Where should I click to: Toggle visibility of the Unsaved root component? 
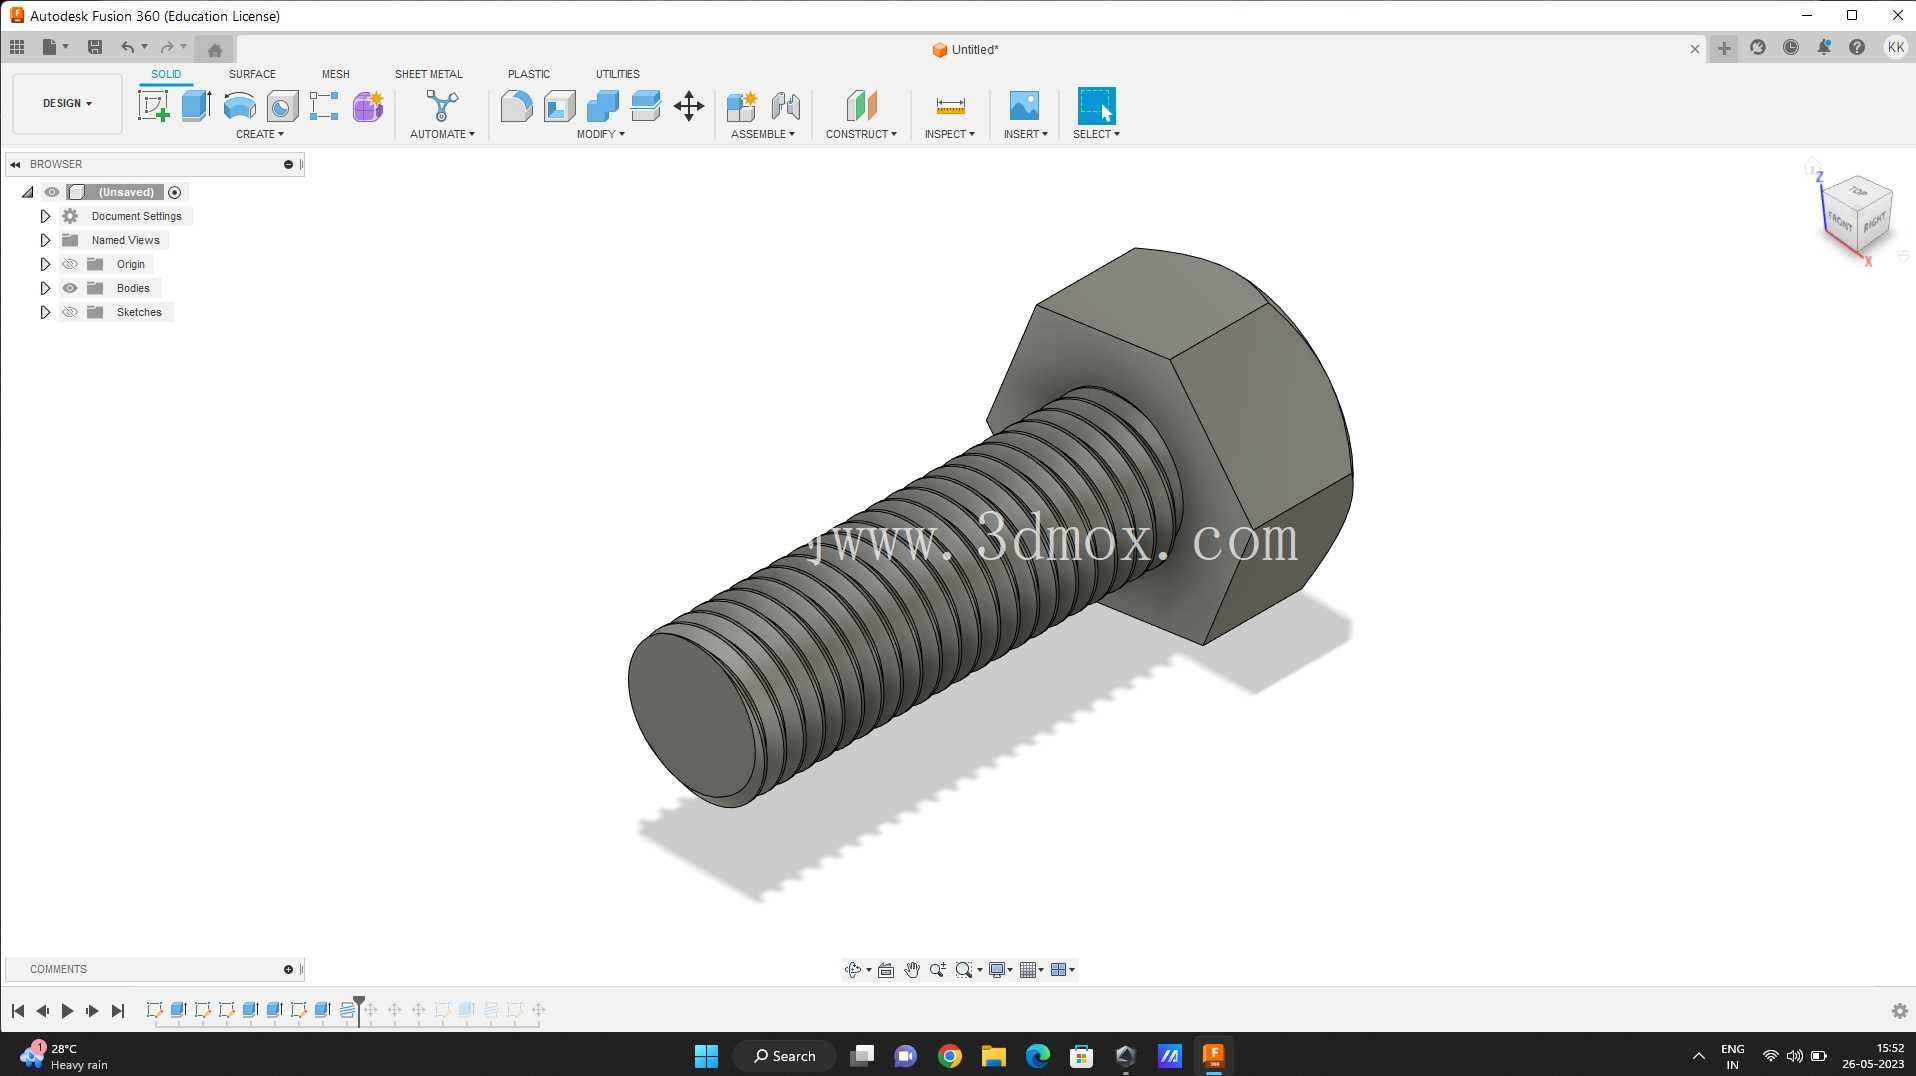(52, 192)
